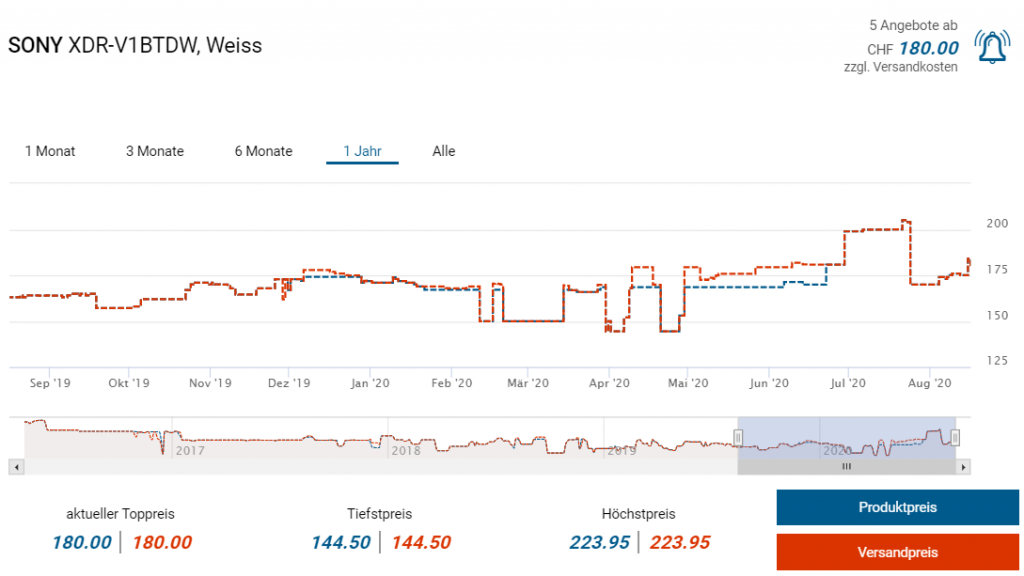Click the 2018 area in the navigator
The height and width of the screenshot is (576, 1024).
click(x=406, y=450)
